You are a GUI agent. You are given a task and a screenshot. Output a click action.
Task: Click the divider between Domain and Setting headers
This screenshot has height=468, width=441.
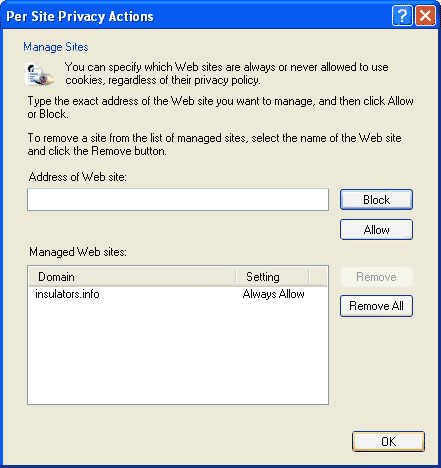pyautogui.click(x=236, y=277)
